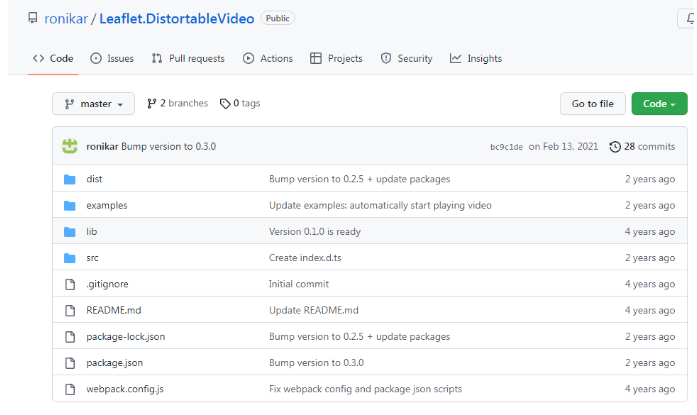Click the Go to file button
This screenshot has height=415, width=697.
(593, 104)
